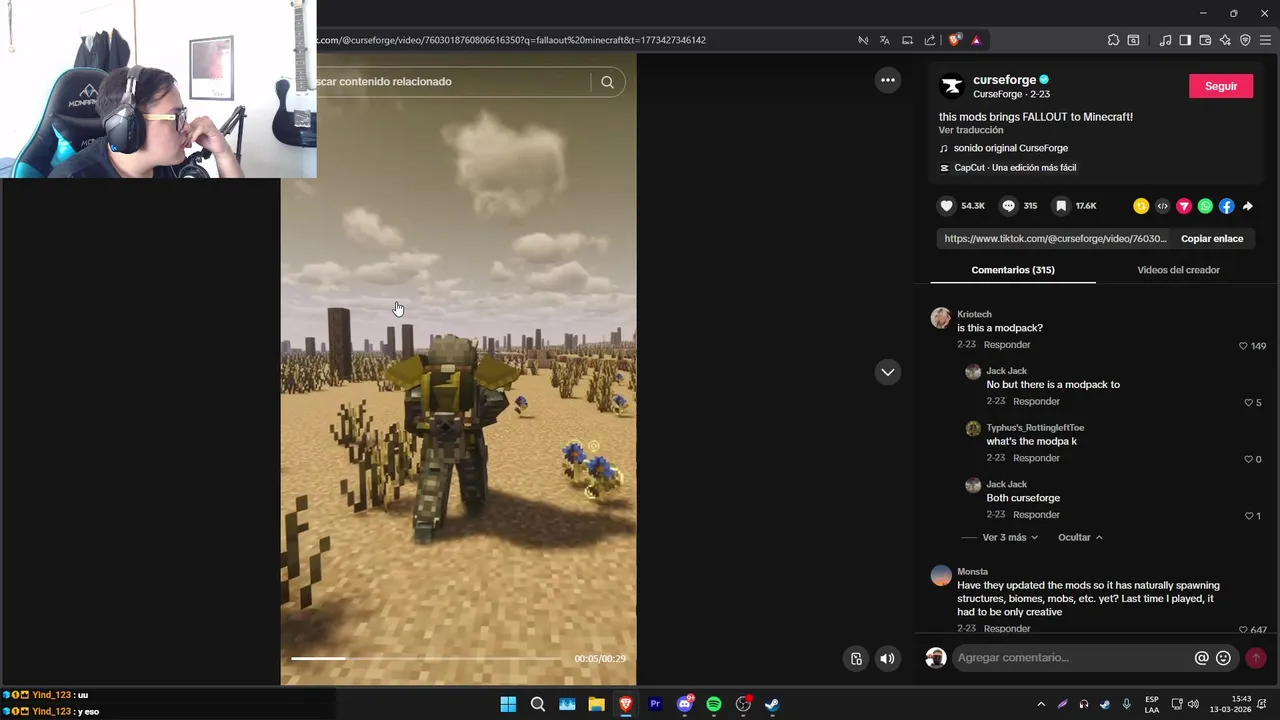This screenshot has width=1280, height=720.
Task: Click the video post link URL text
Action: click(1055, 239)
